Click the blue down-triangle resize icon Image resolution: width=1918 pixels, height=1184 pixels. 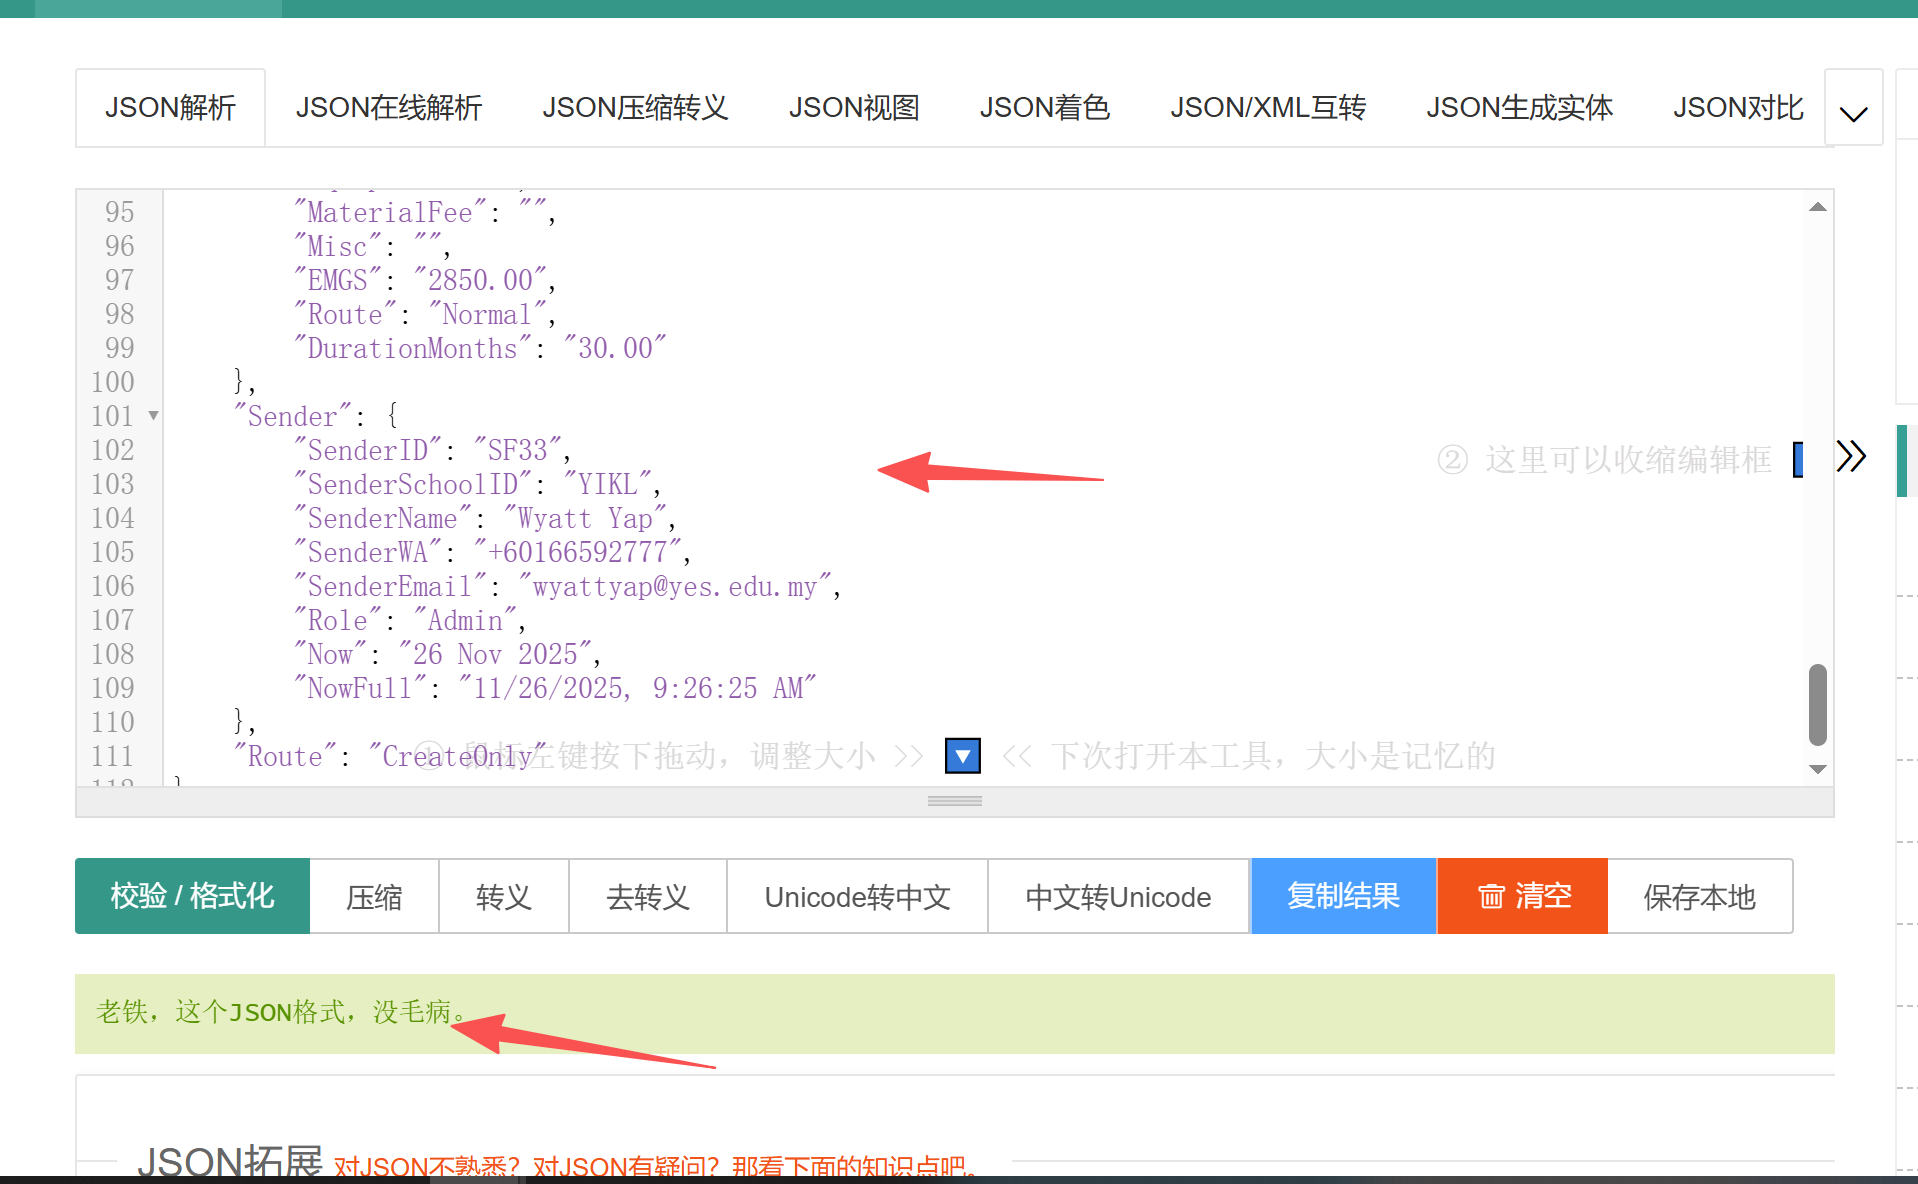point(962,756)
